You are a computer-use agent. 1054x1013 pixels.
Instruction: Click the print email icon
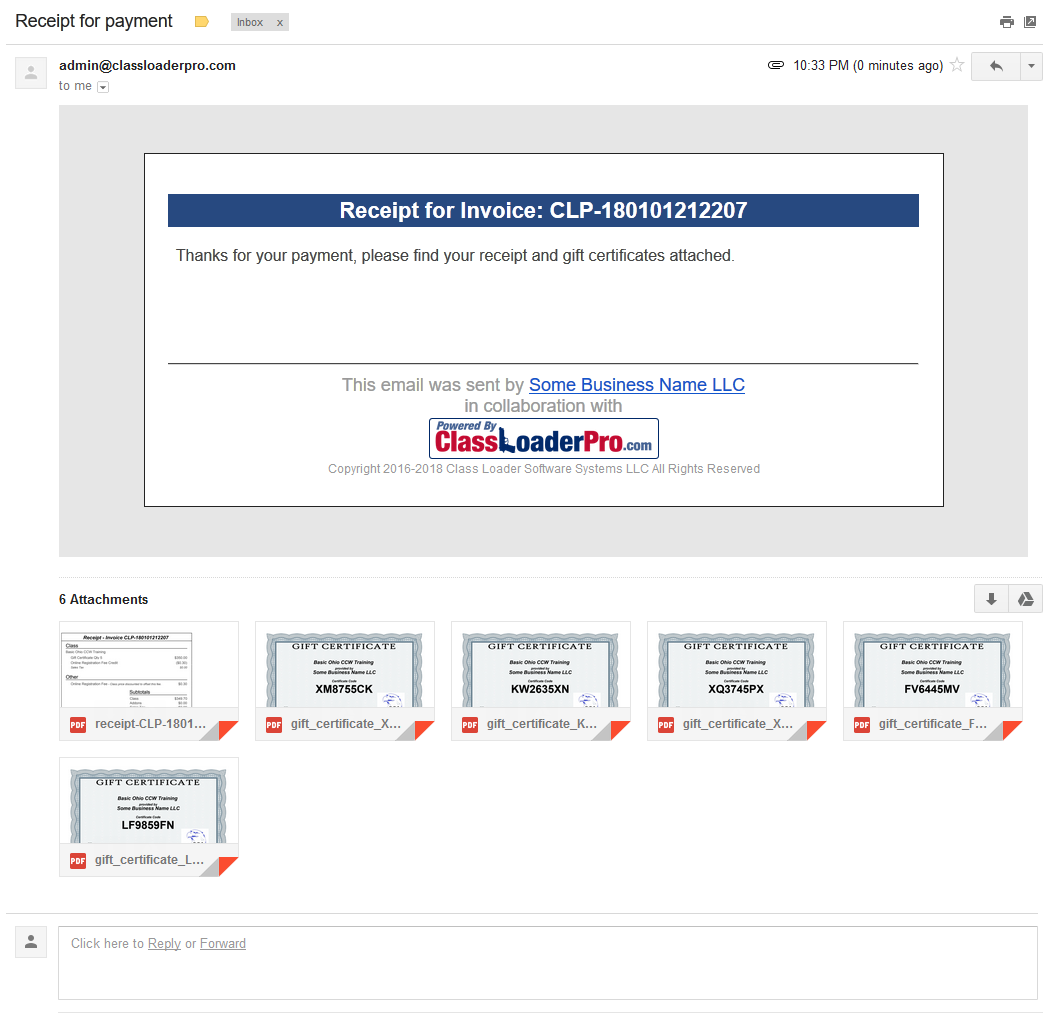pyautogui.click(x=1006, y=22)
